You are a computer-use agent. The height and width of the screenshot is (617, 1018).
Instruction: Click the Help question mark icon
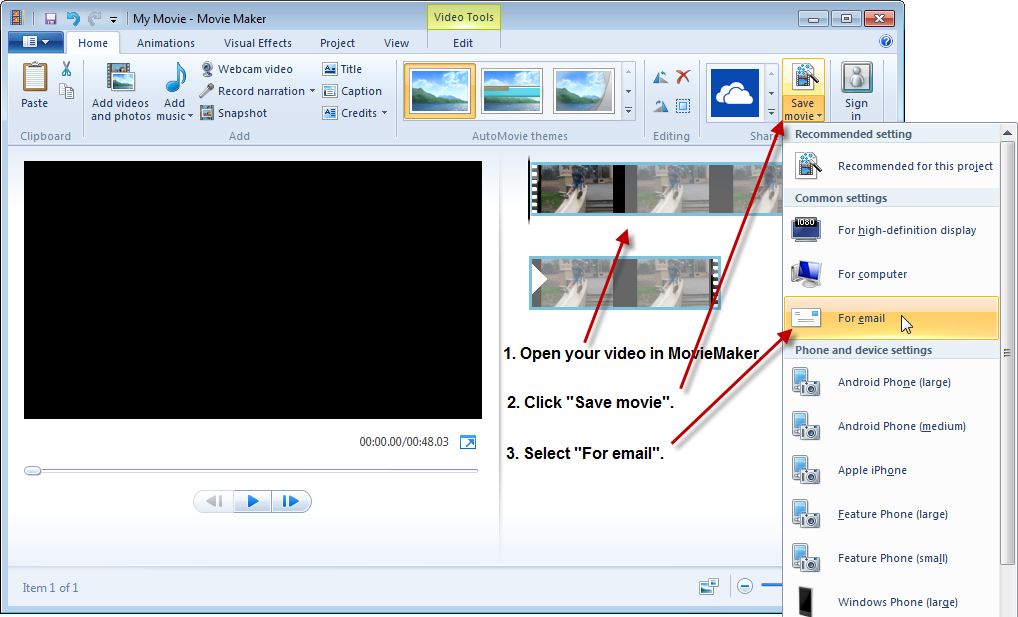886,42
